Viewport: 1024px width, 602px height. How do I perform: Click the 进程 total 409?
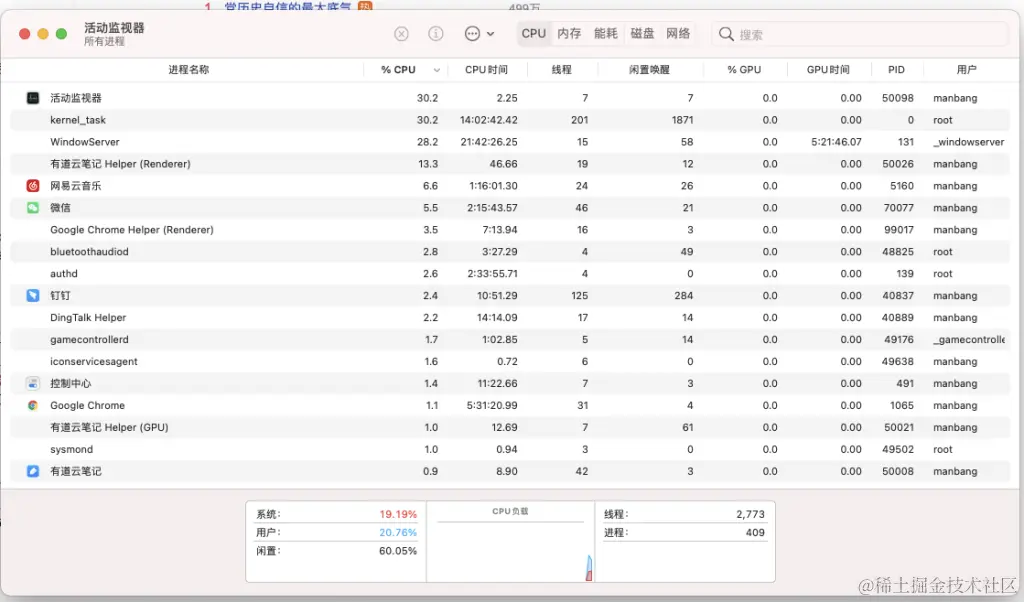point(755,533)
